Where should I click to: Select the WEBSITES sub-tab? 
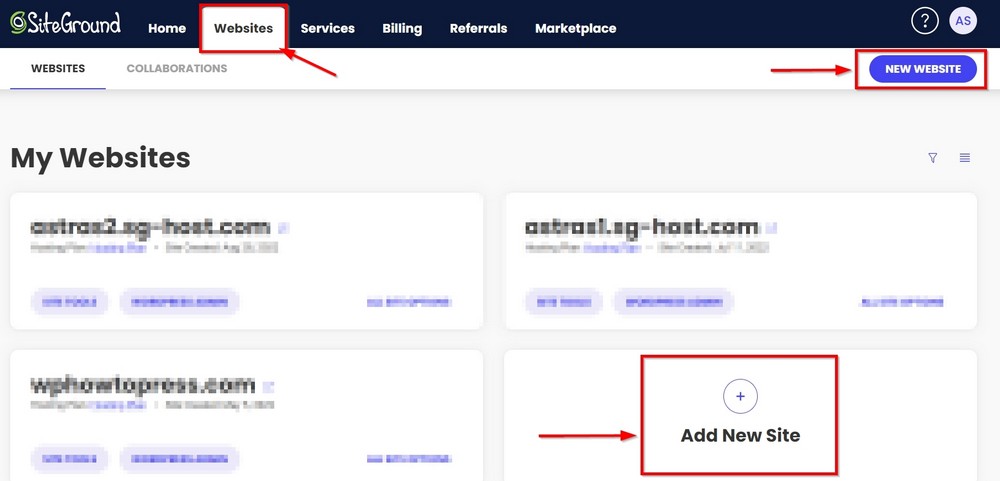click(58, 68)
